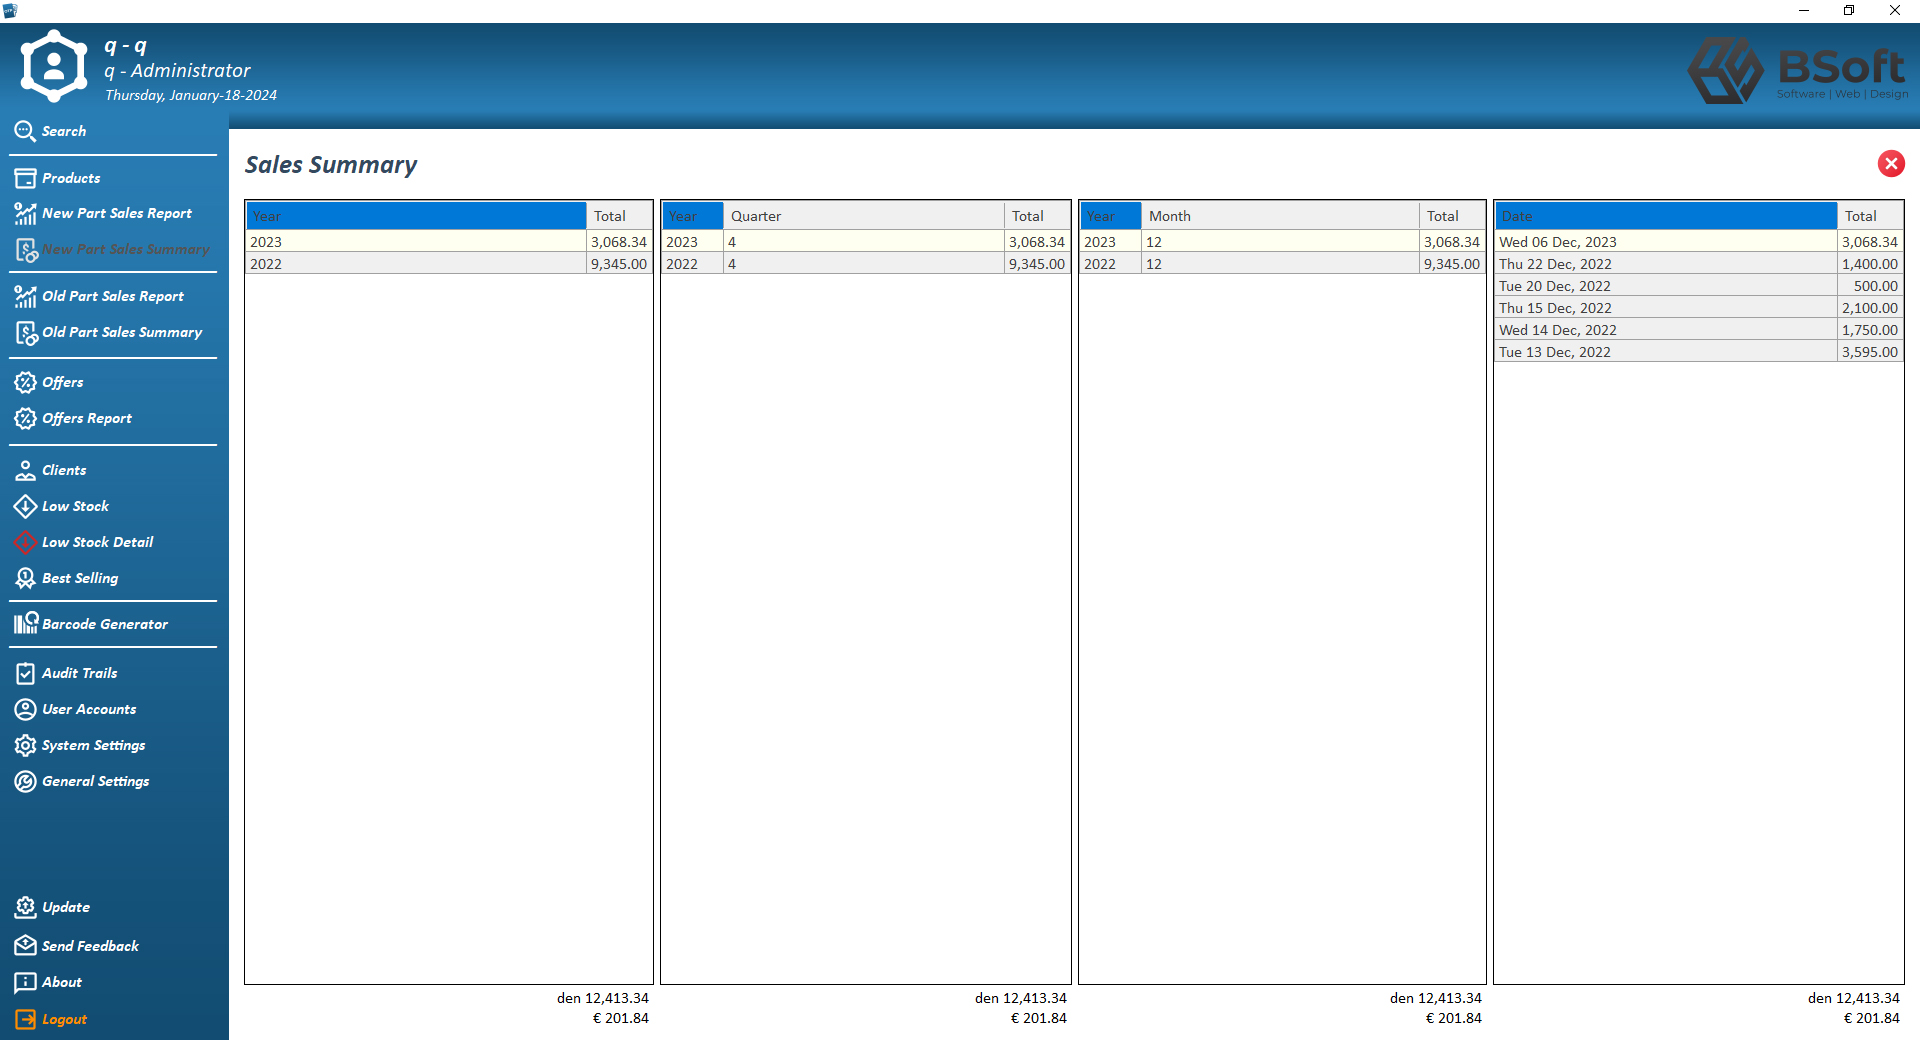Click the Clients person icon
The image size is (1920, 1040).
25,470
